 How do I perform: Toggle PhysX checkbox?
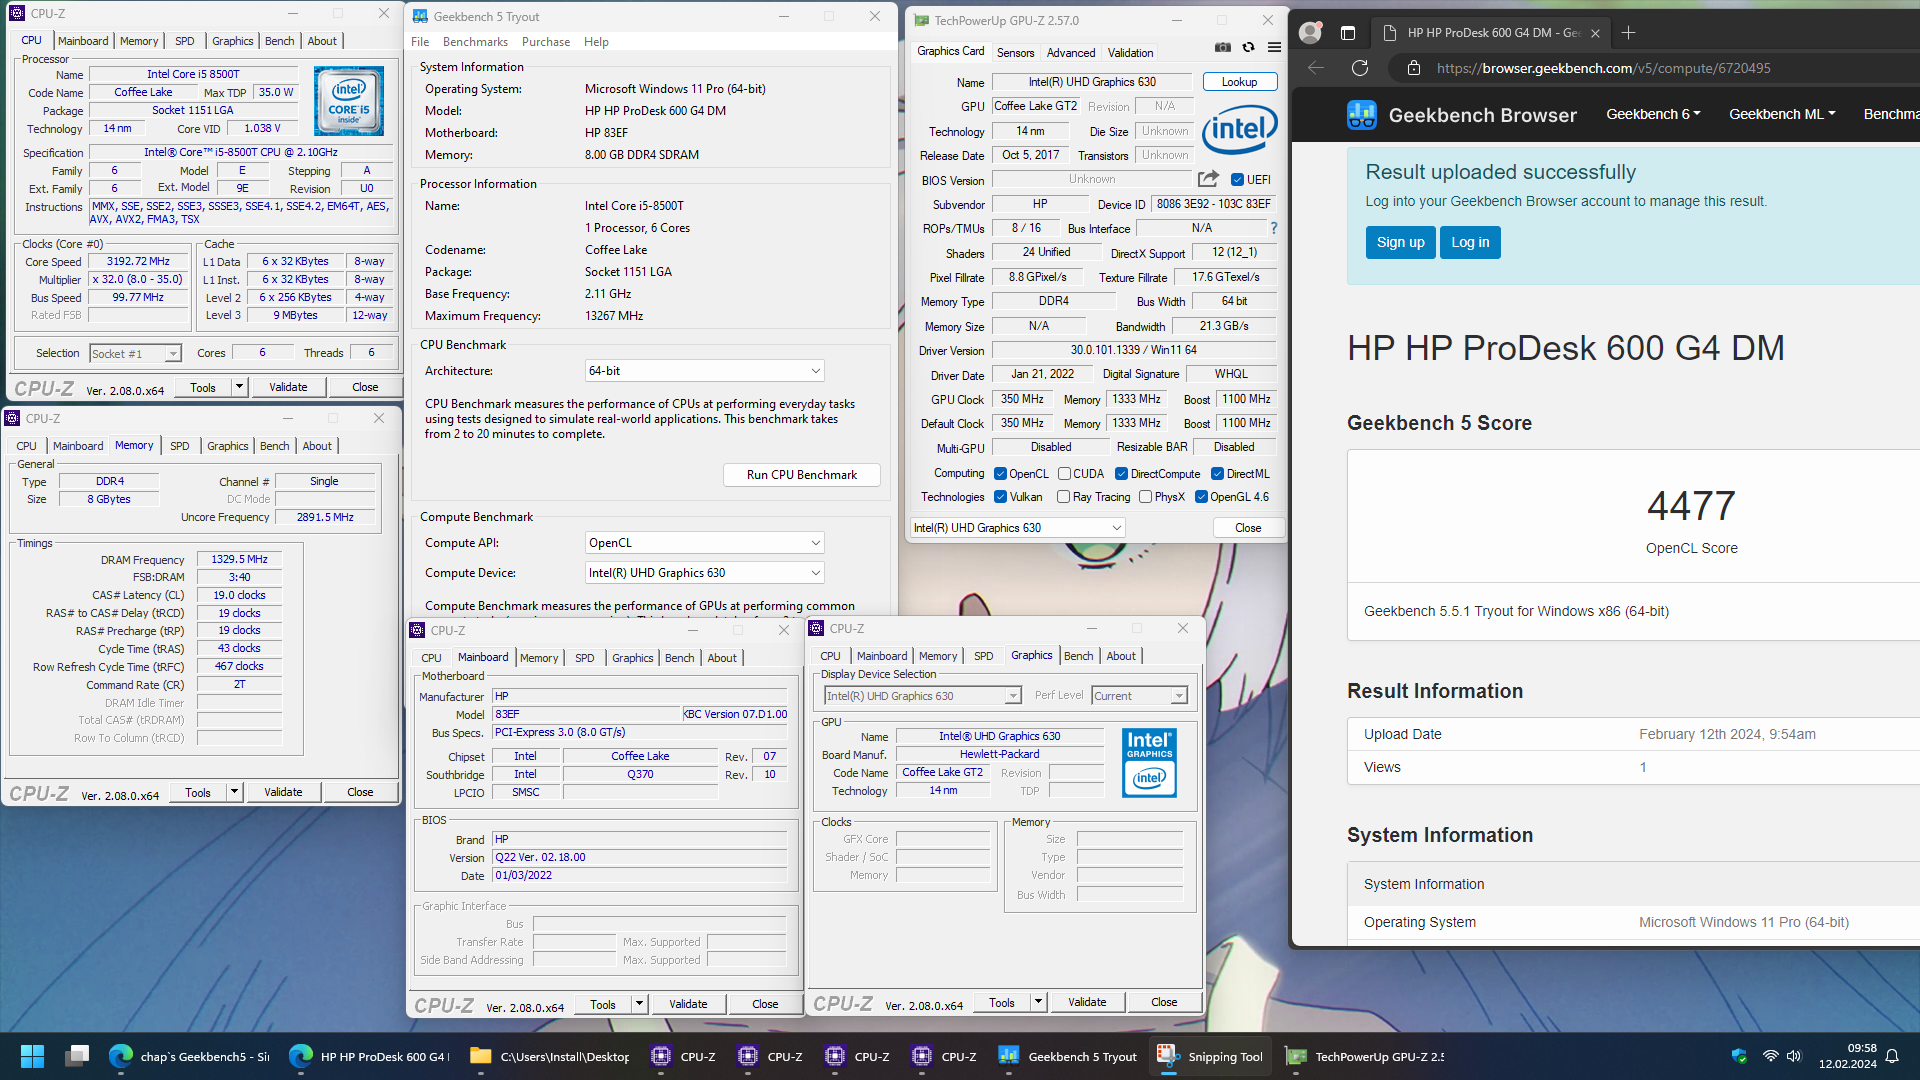1146,497
